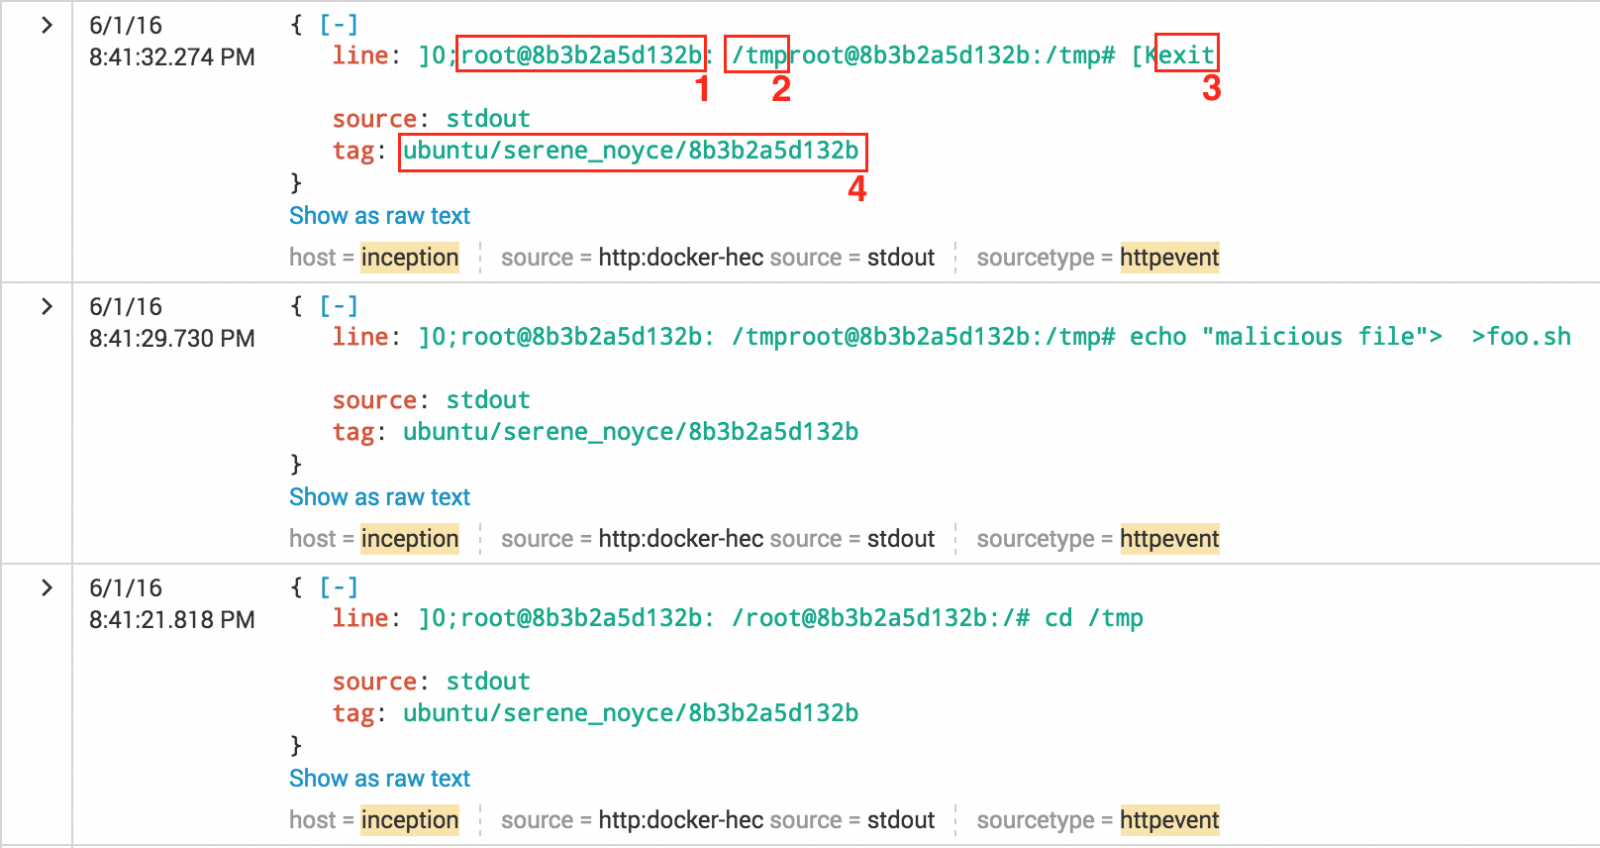The width and height of the screenshot is (1600, 848).
Task: Select sourcetype httpevent in 8:41:21.818 event
Action: 1170,820
